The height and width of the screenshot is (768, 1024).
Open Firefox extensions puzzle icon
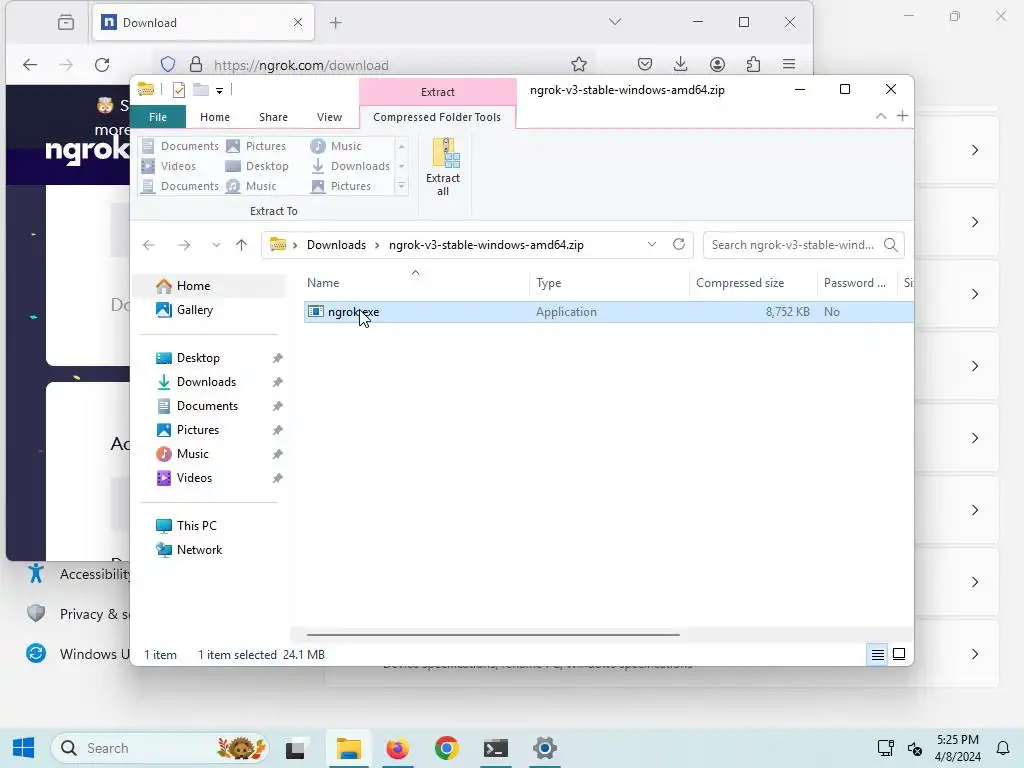tap(753, 64)
